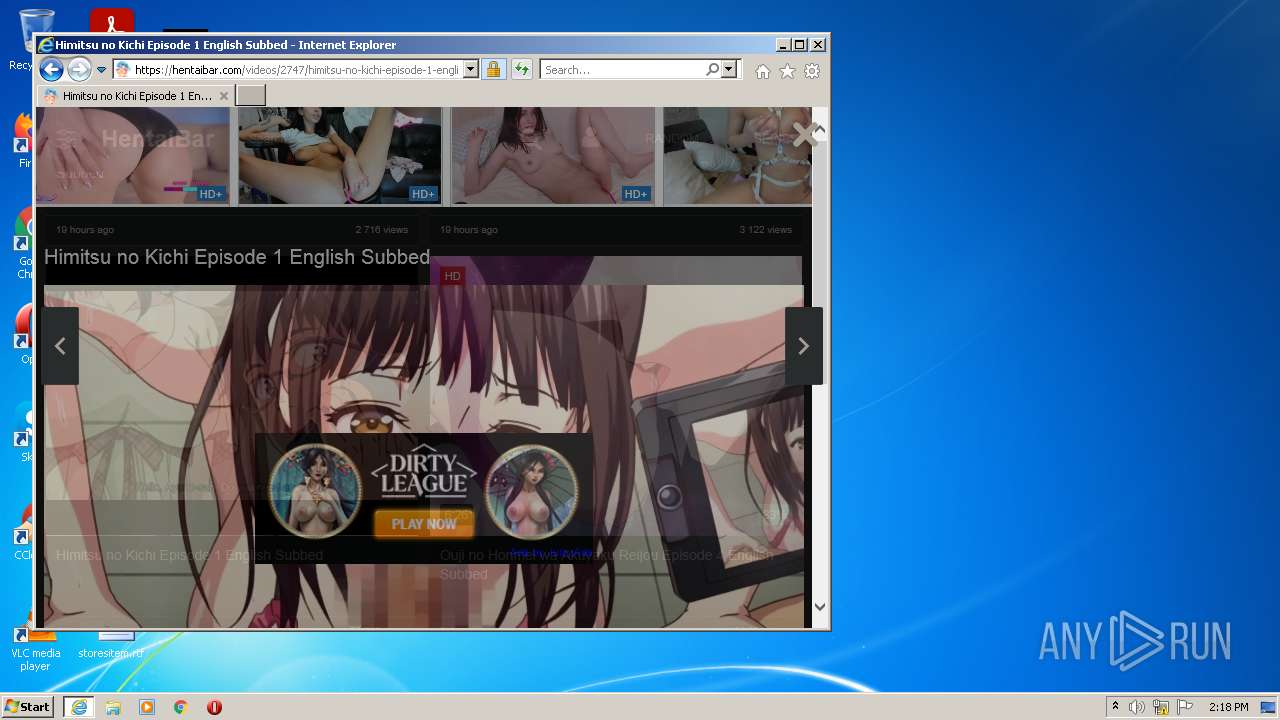Click the next slide right arrow
The height and width of the screenshot is (720, 1280).
(x=803, y=346)
